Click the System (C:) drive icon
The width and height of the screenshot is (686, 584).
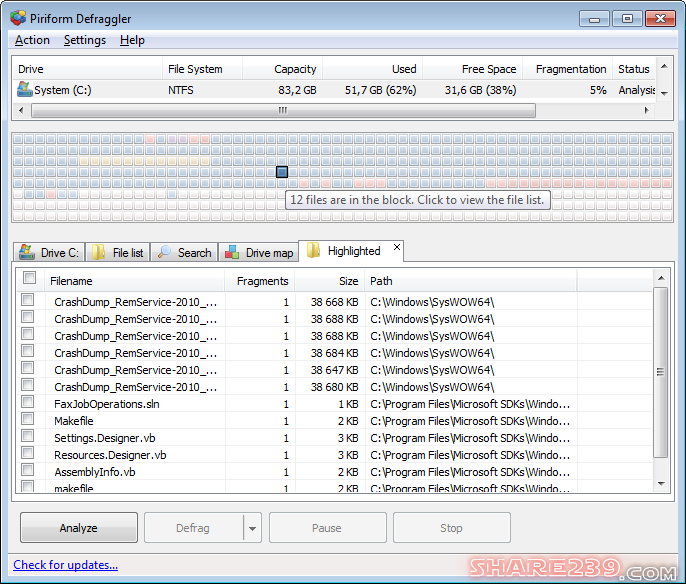[24, 89]
